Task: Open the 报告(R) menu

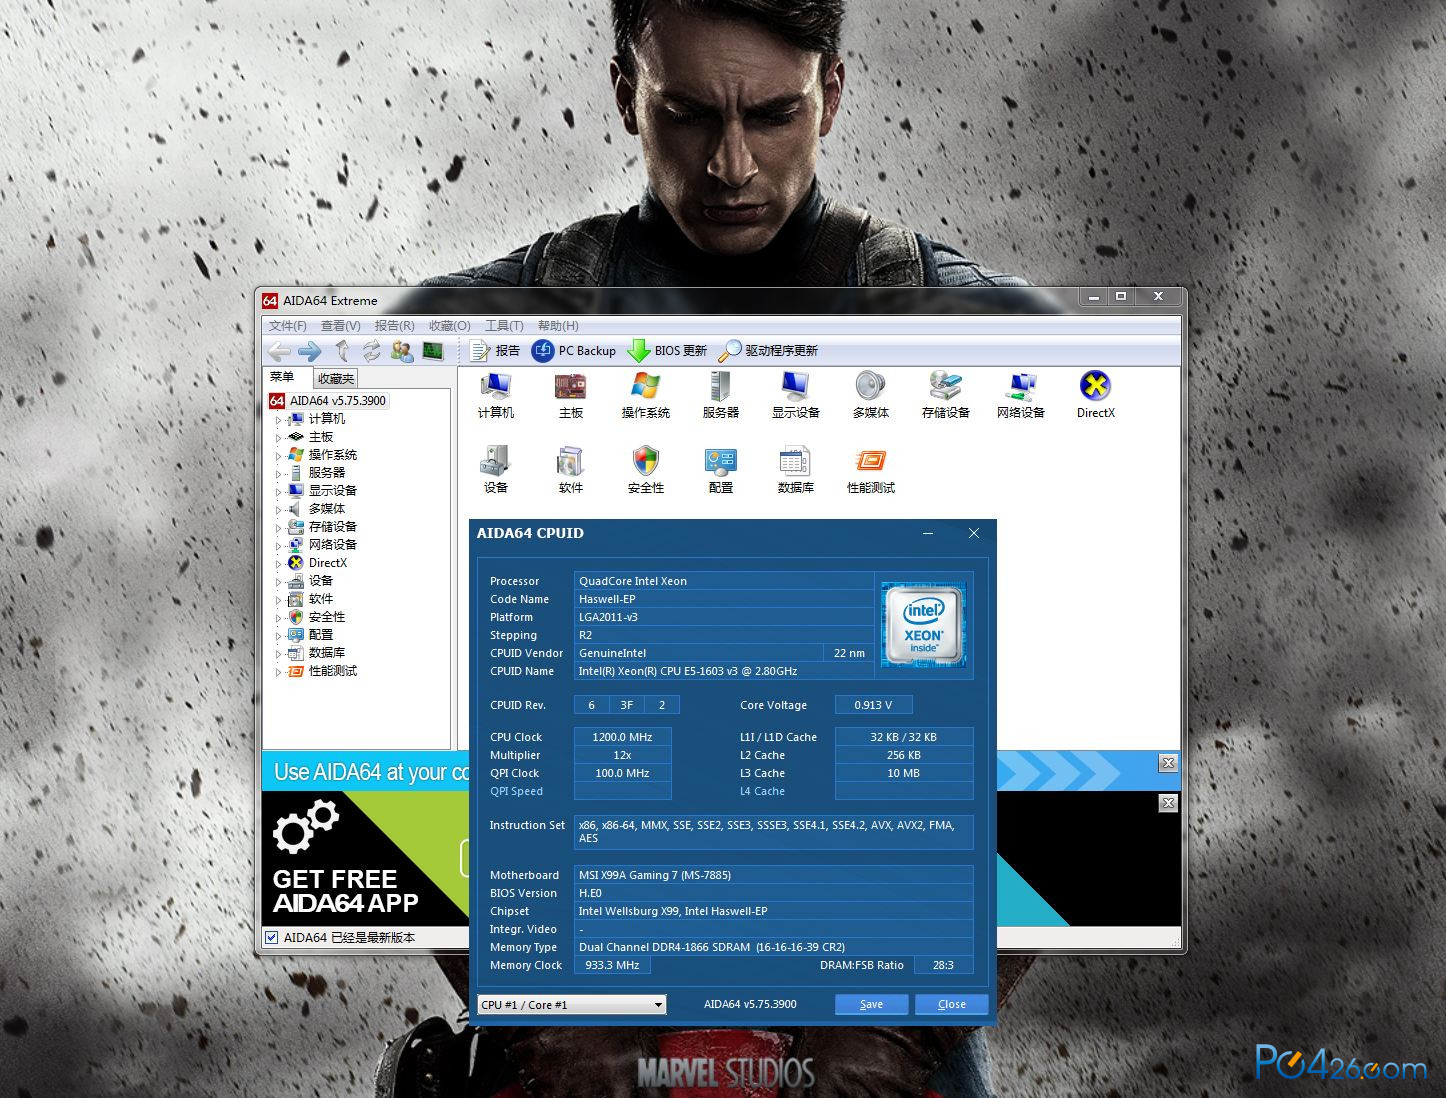Action: (x=394, y=325)
